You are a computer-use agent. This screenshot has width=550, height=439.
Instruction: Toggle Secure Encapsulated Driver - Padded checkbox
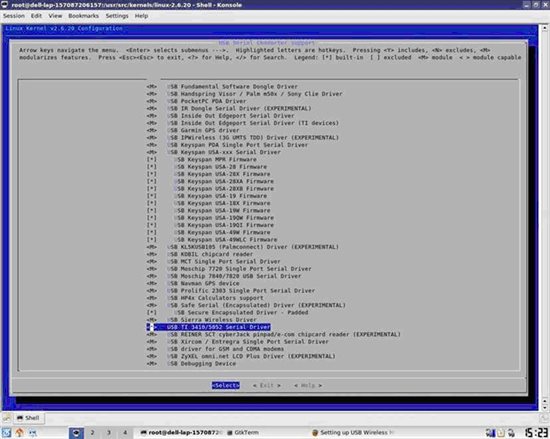[x=152, y=312]
